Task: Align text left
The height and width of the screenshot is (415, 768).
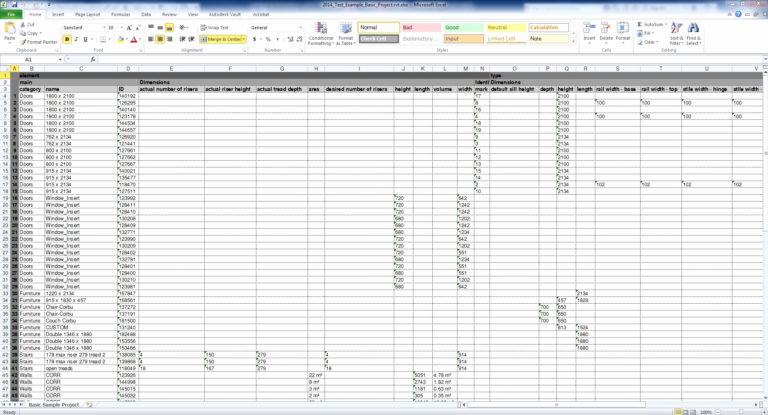Action: (x=151, y=39)
